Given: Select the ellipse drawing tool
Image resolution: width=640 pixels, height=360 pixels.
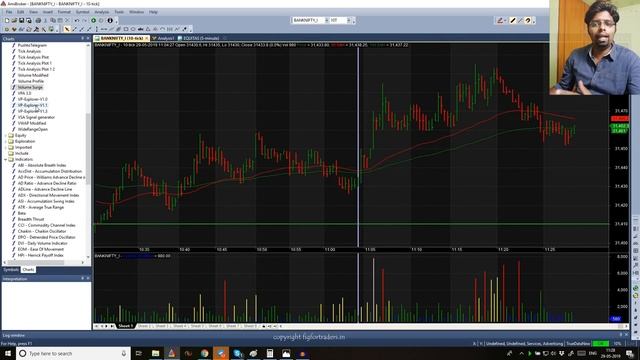Looking at the screenshot, I should click(x=133, y=29).
